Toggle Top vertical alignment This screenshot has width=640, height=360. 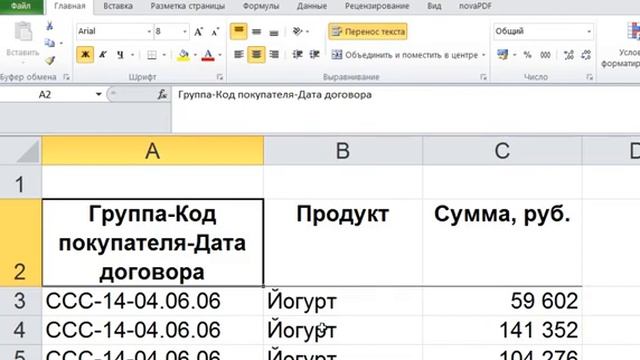(x=238, y=31)
